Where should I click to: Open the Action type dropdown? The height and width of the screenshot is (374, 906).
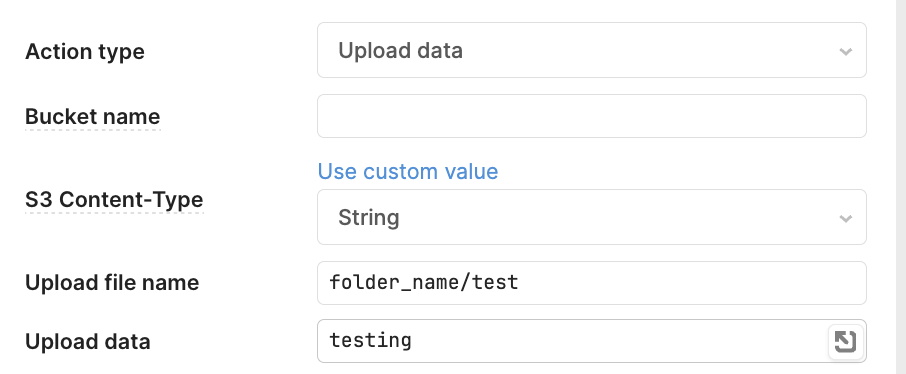(592, 50)
